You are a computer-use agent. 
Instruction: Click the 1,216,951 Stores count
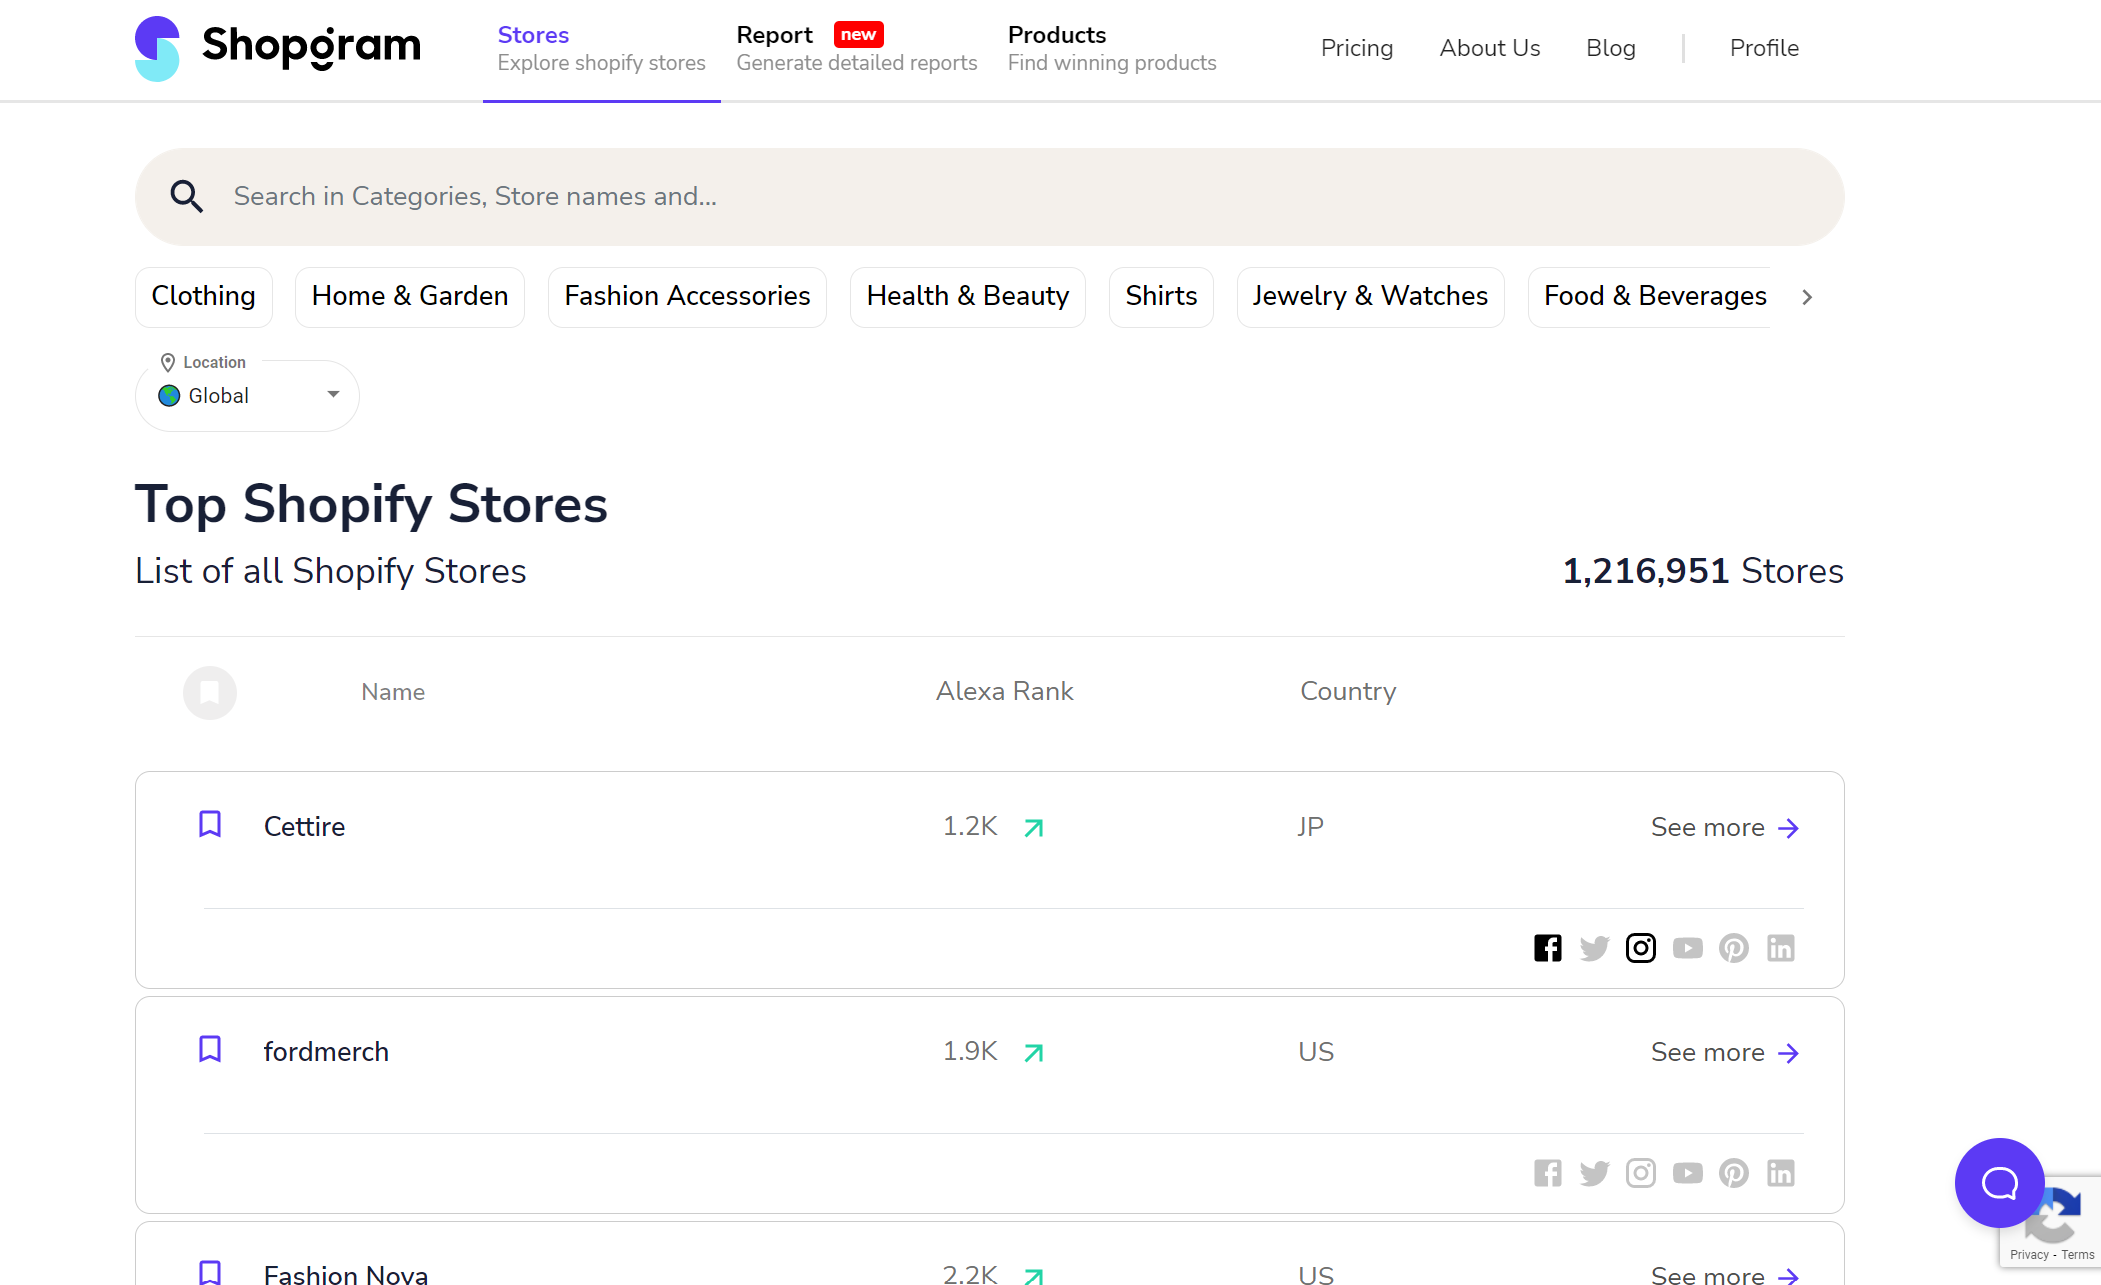pos(1703,571)
